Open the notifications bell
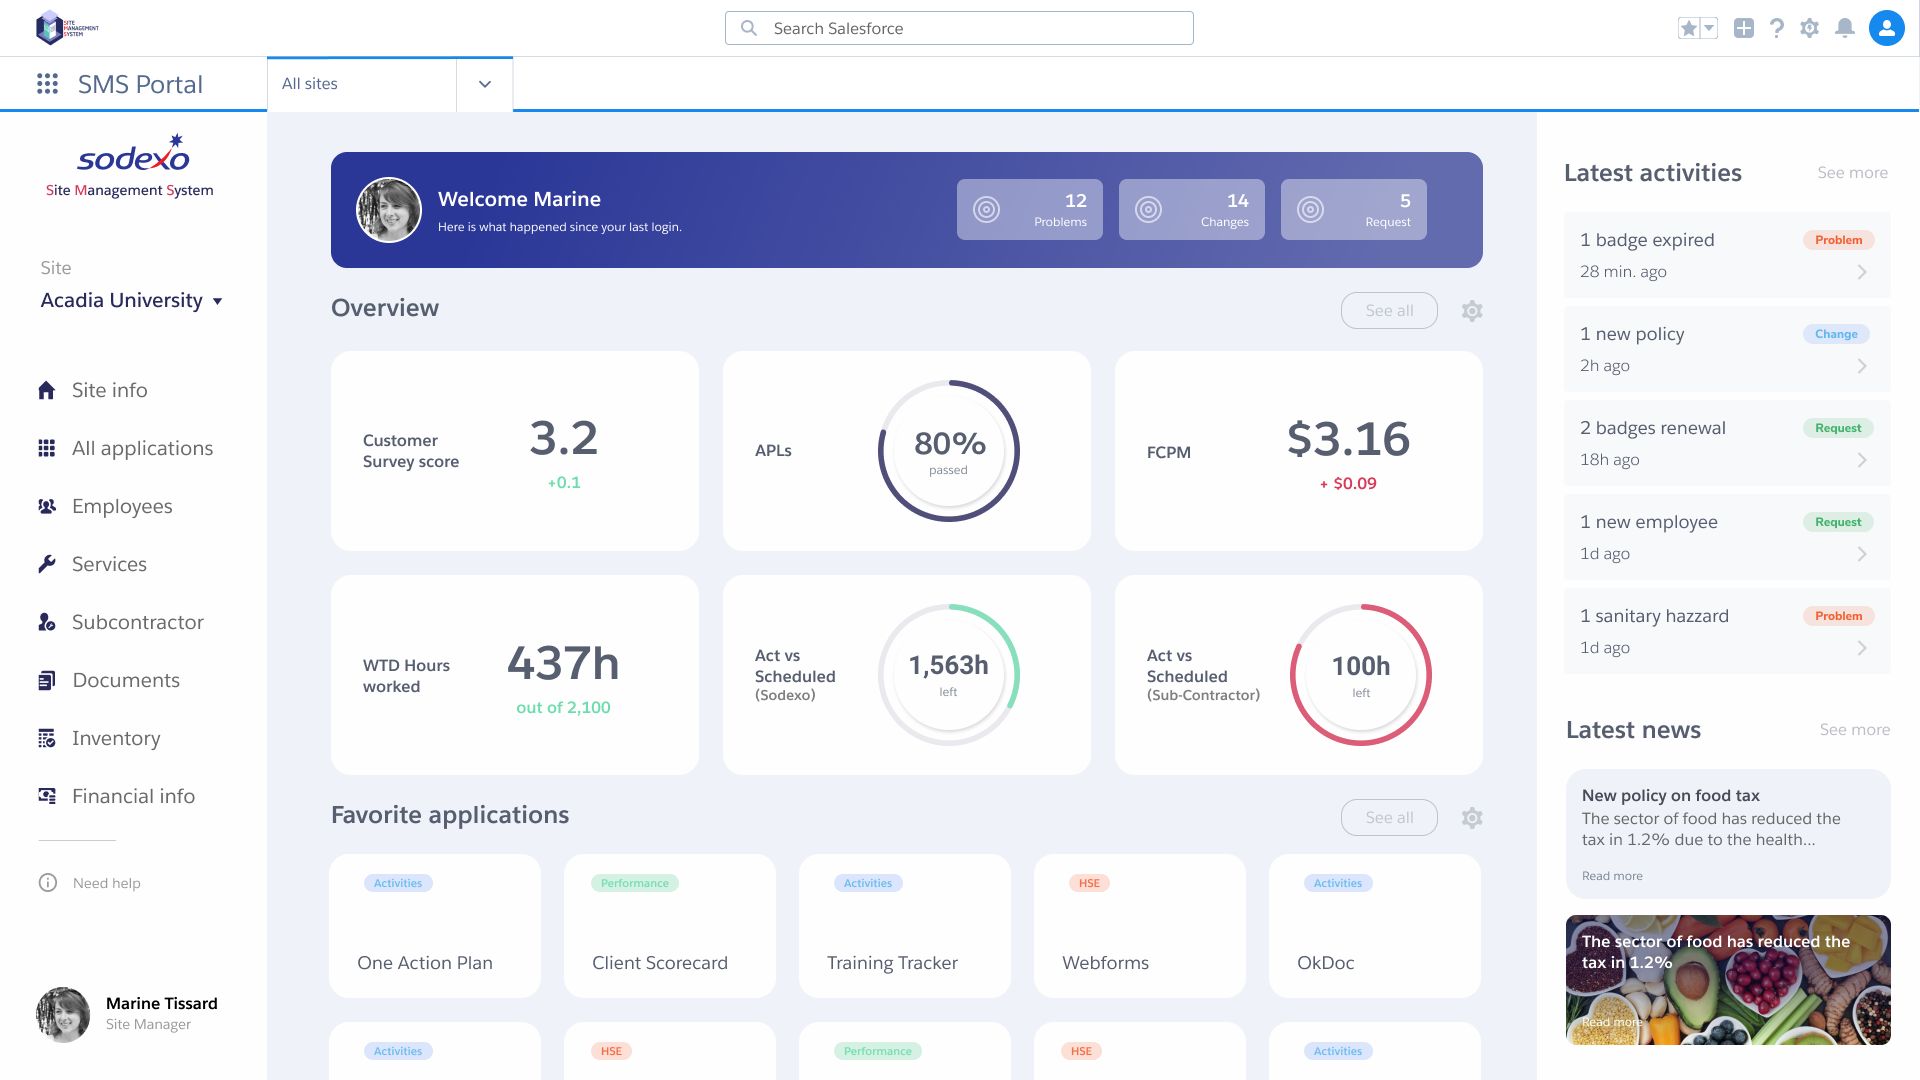Screen dimensions: 1920x1080 point(1845,28)
